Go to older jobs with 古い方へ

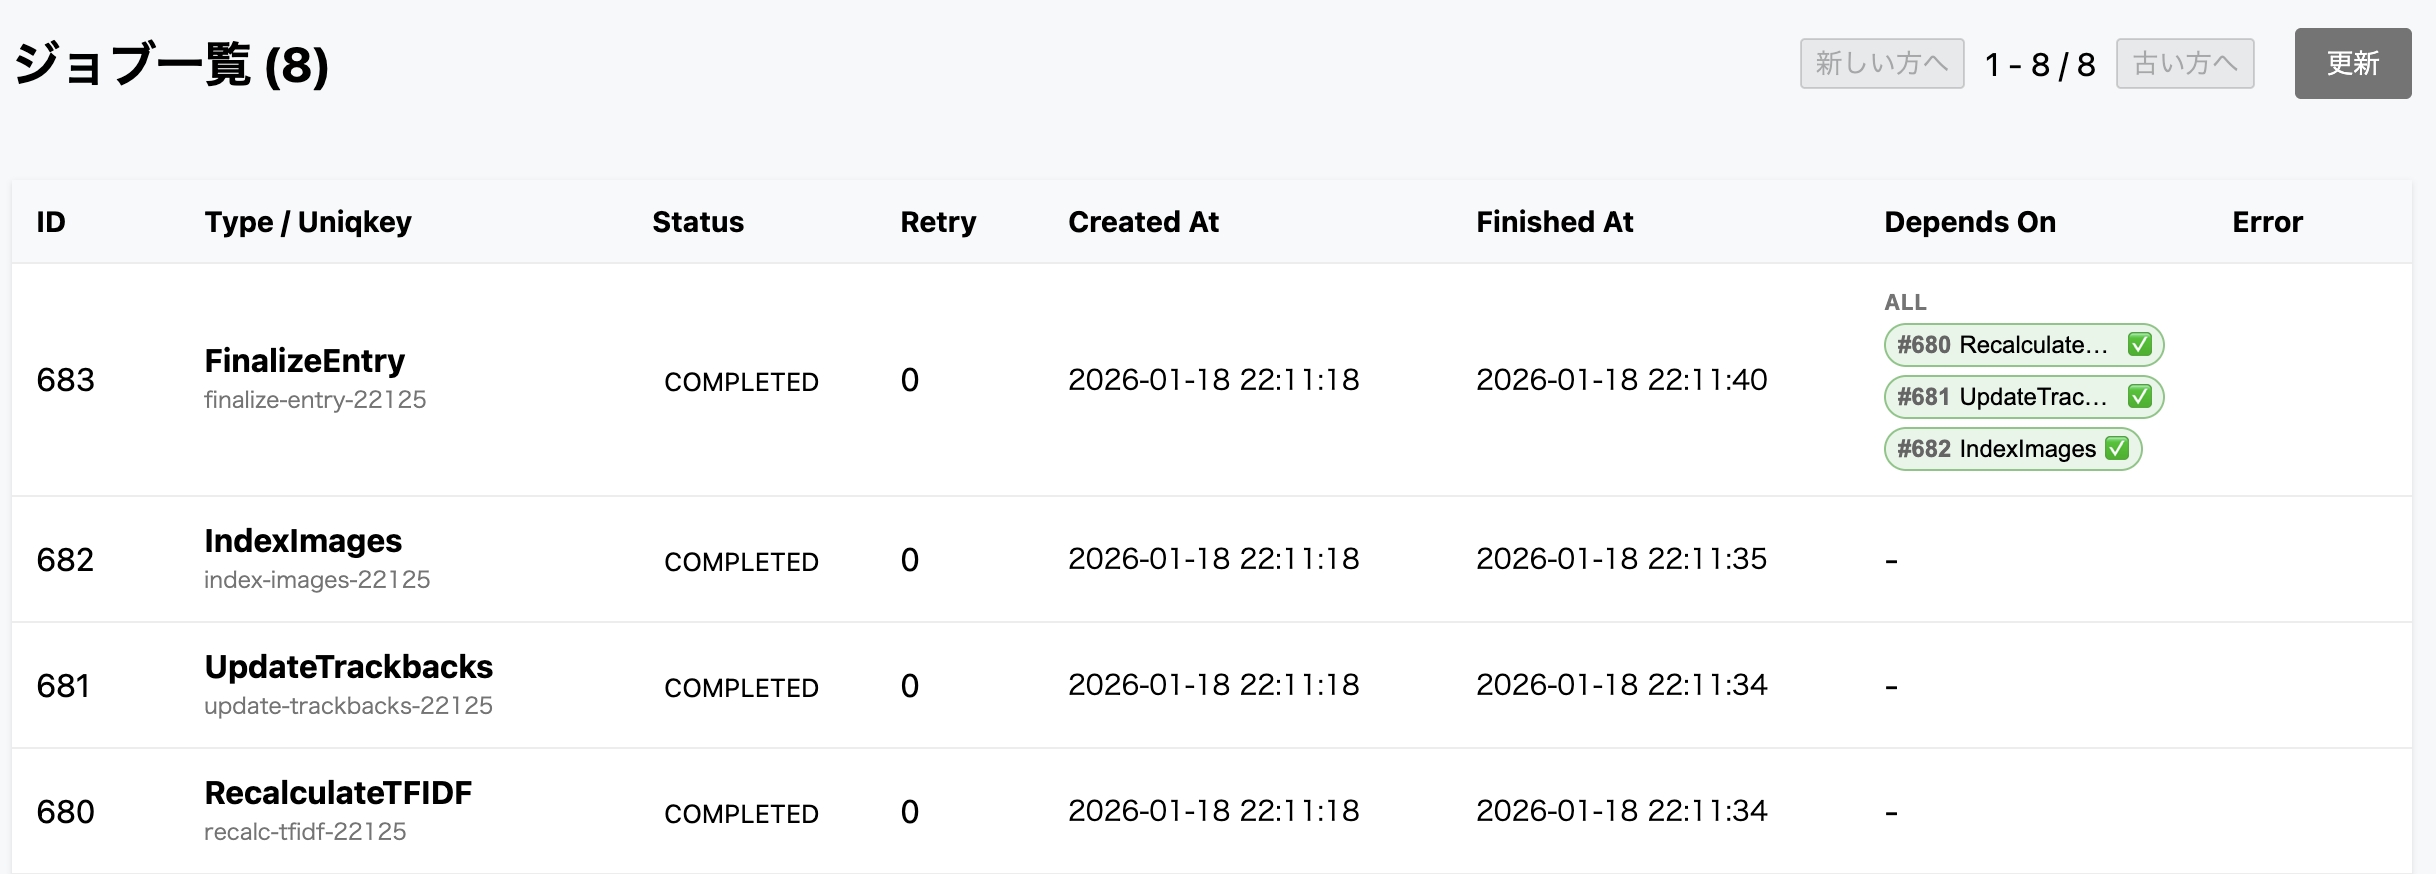2184,63
